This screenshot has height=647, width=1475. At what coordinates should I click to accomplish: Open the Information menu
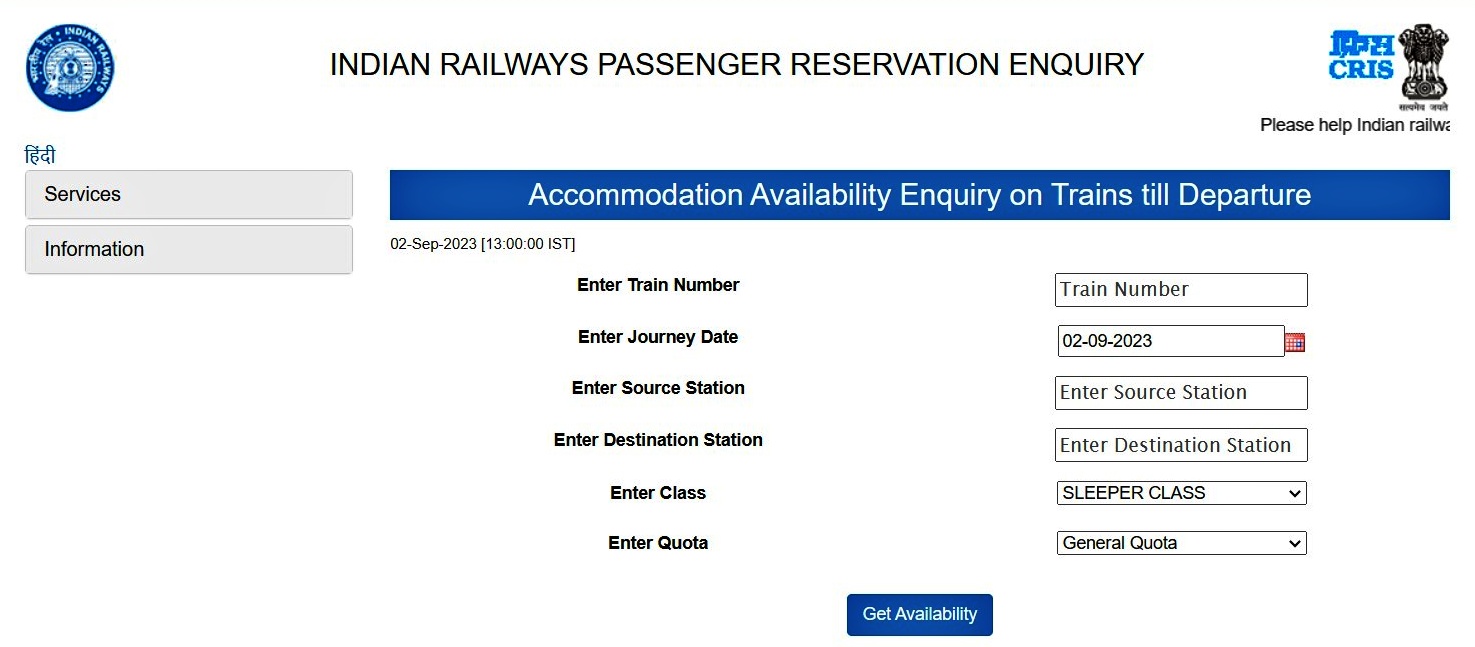[188, 249]
